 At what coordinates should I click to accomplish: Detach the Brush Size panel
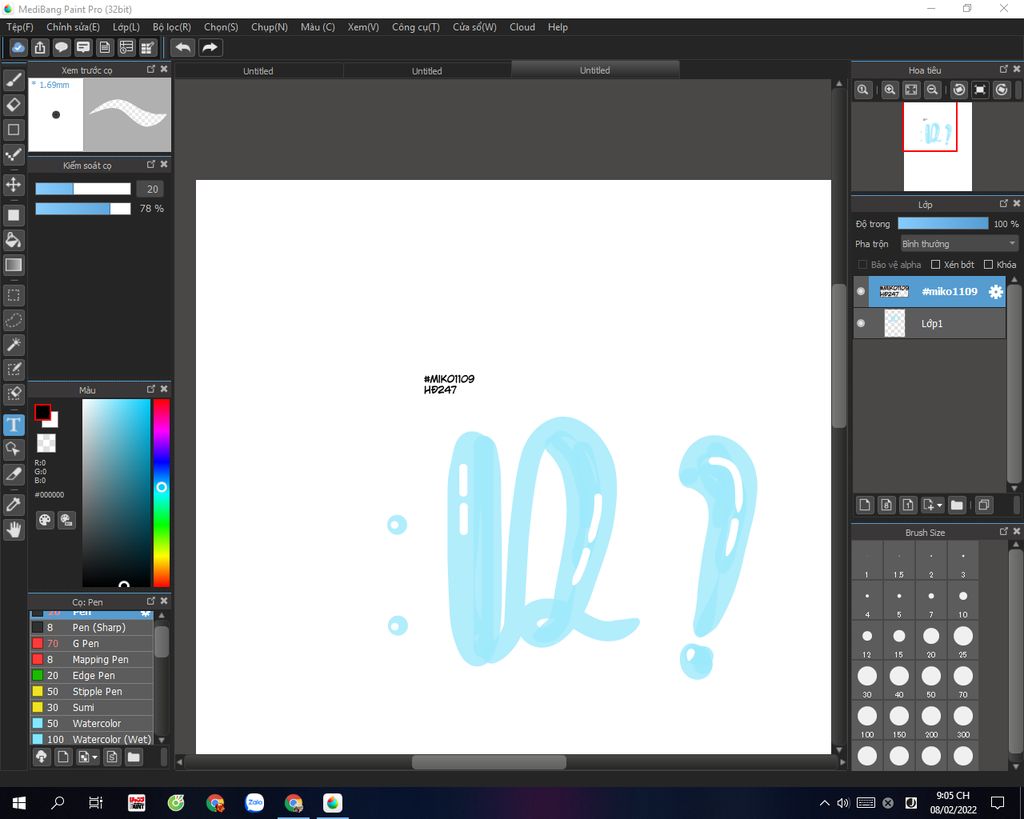(x=1004, y=532)
